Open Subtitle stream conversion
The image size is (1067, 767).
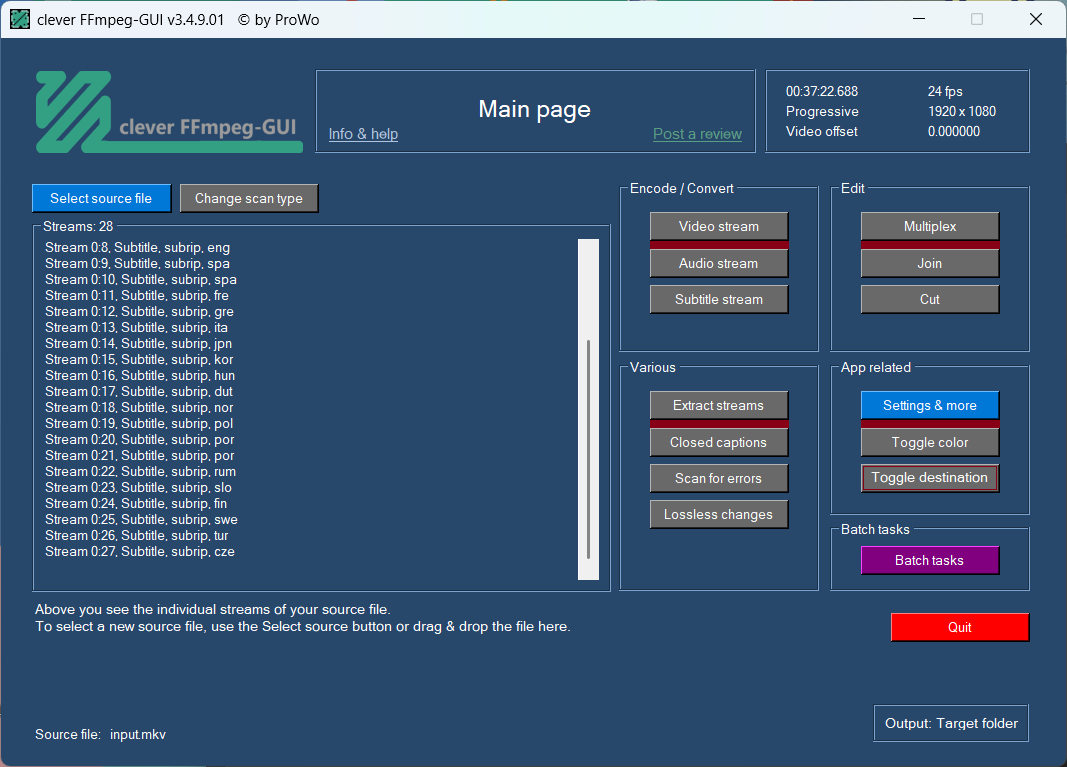coord(718,299)
